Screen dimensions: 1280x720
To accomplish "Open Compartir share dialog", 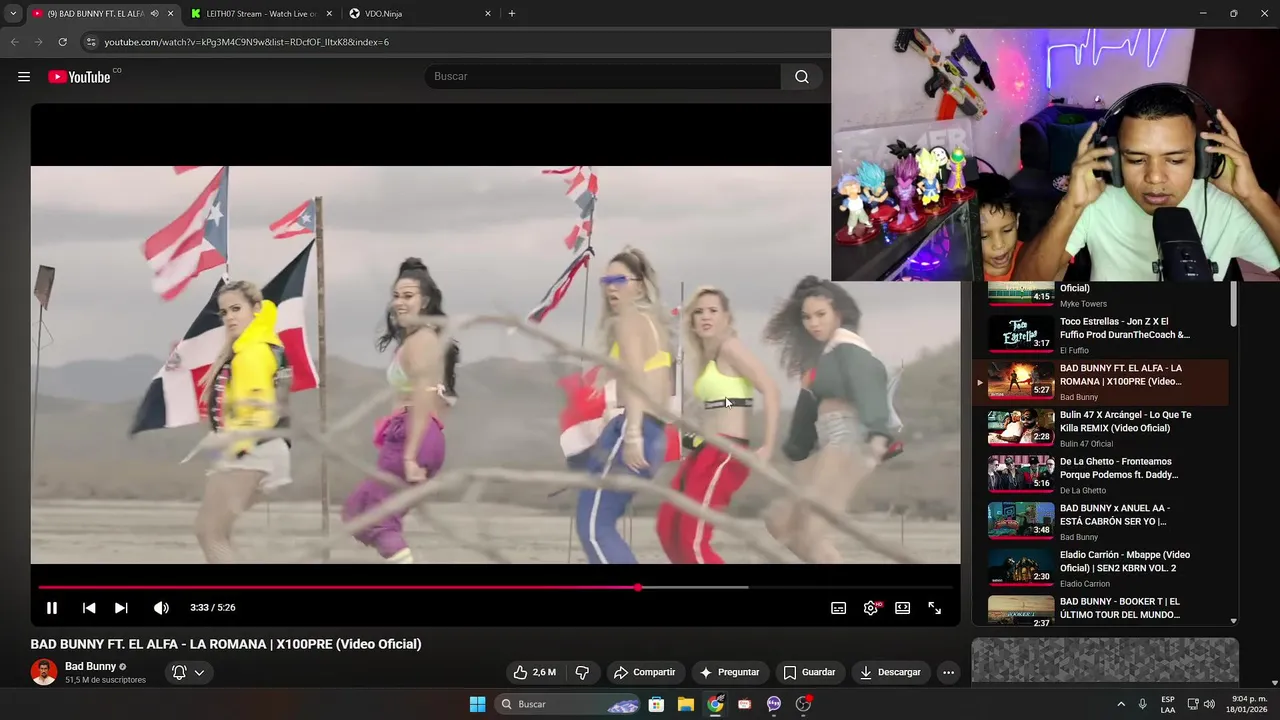I will click(x=644, y=672).
